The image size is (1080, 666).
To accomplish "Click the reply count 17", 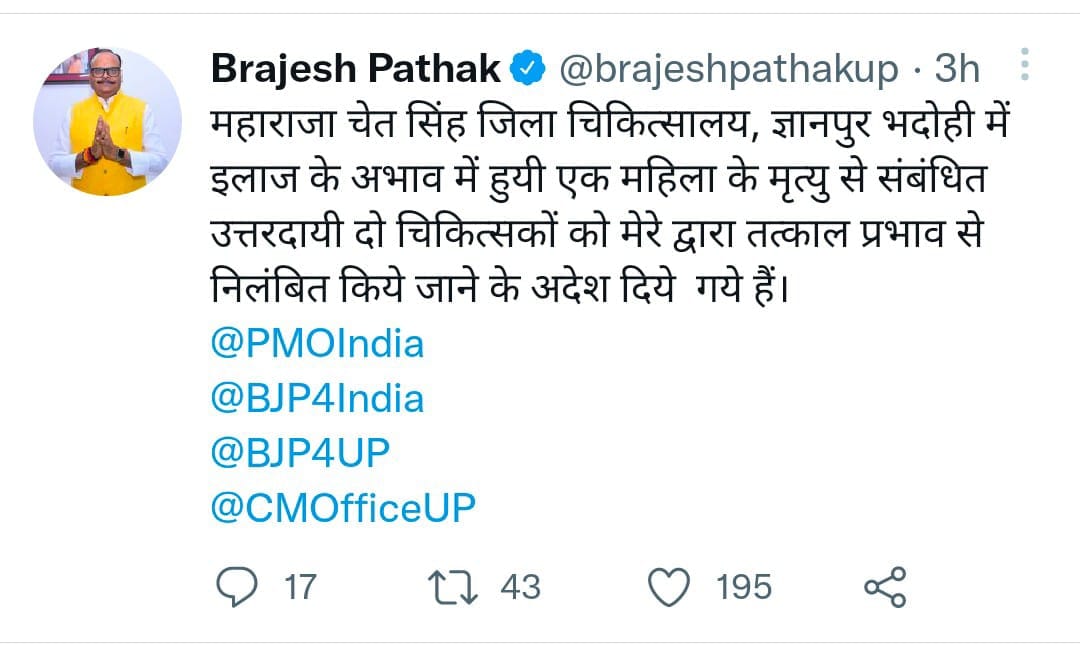I will point(299,586).
